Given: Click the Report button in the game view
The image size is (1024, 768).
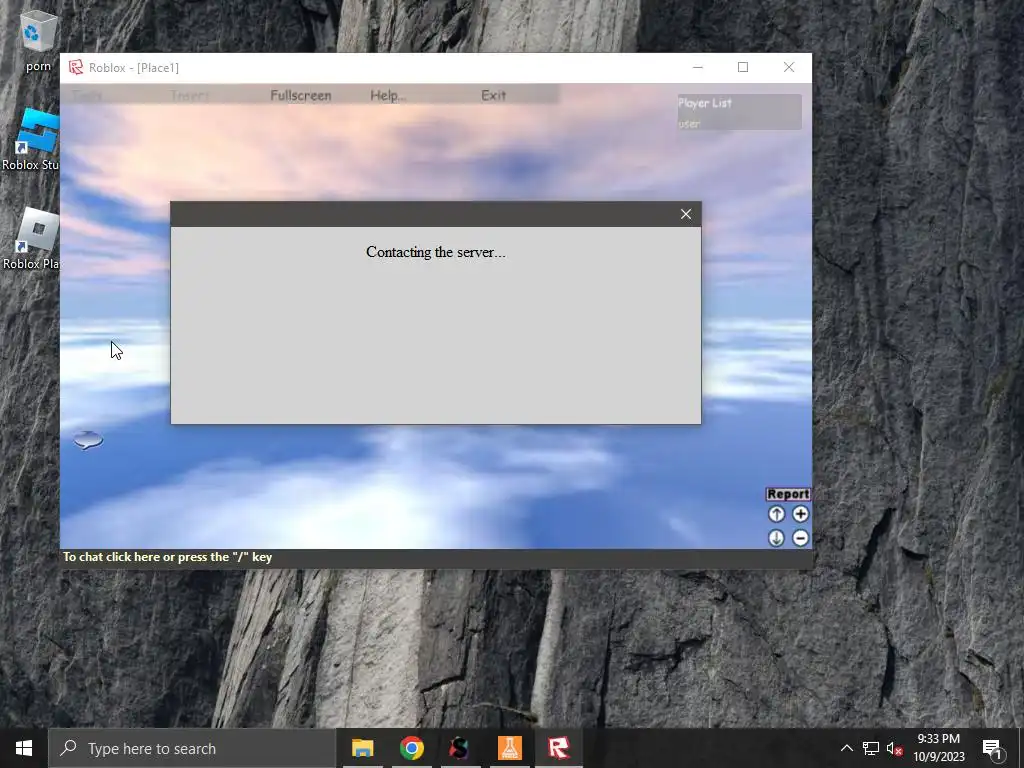Looking at the screenshot, I should (788, 494).
